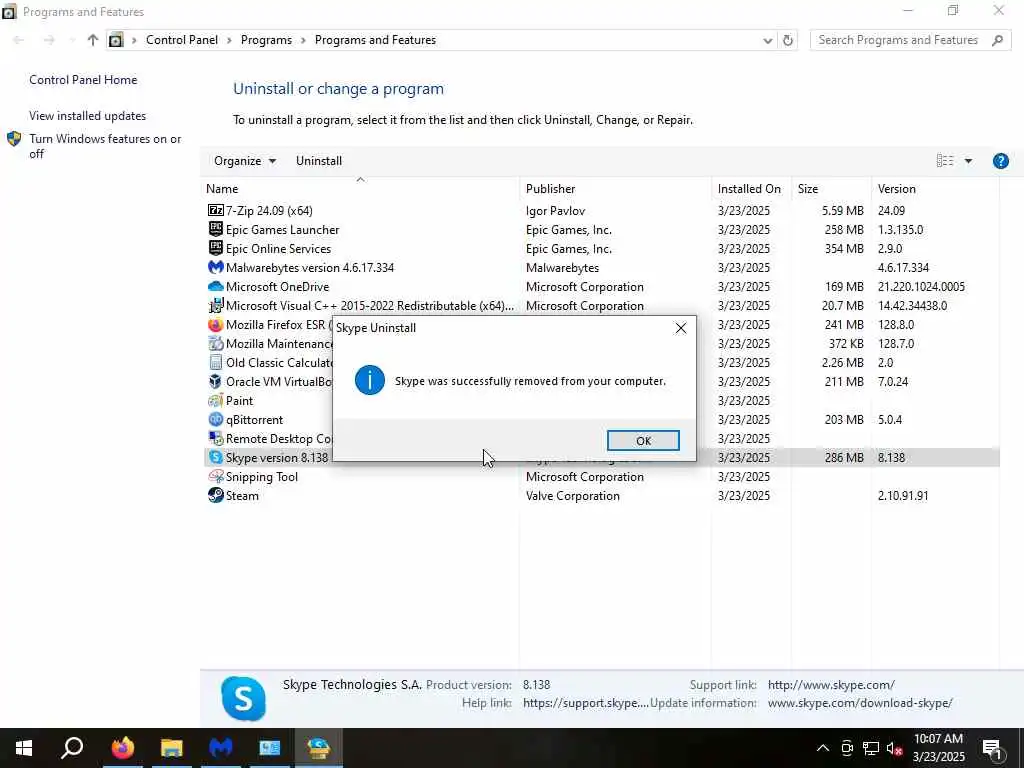Image resolution: width=1024 pixels, height=768 pixels.
Task: Click the blue info icon in dialog
Action: tap(370, 380)
